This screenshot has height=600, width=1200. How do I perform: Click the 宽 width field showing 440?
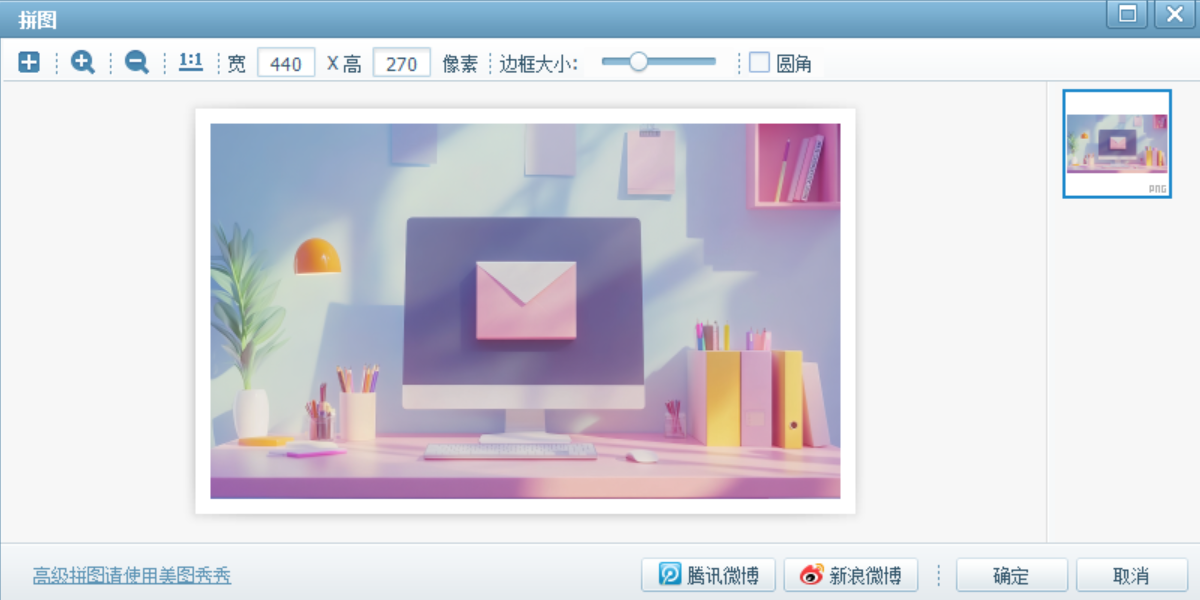tap(286, 63)
